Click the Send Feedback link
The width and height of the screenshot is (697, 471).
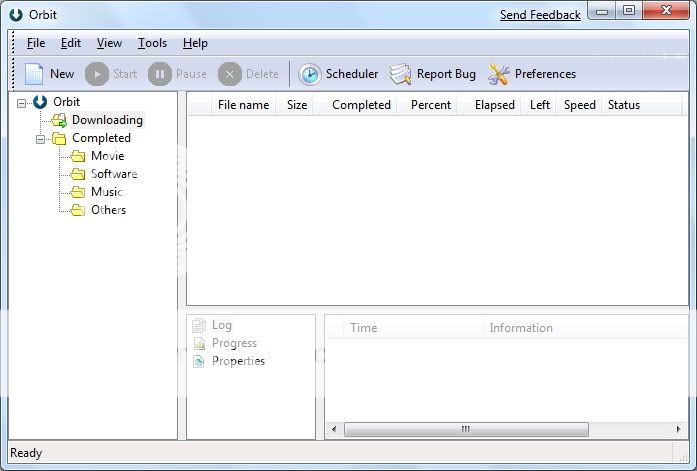pos(540,15)
